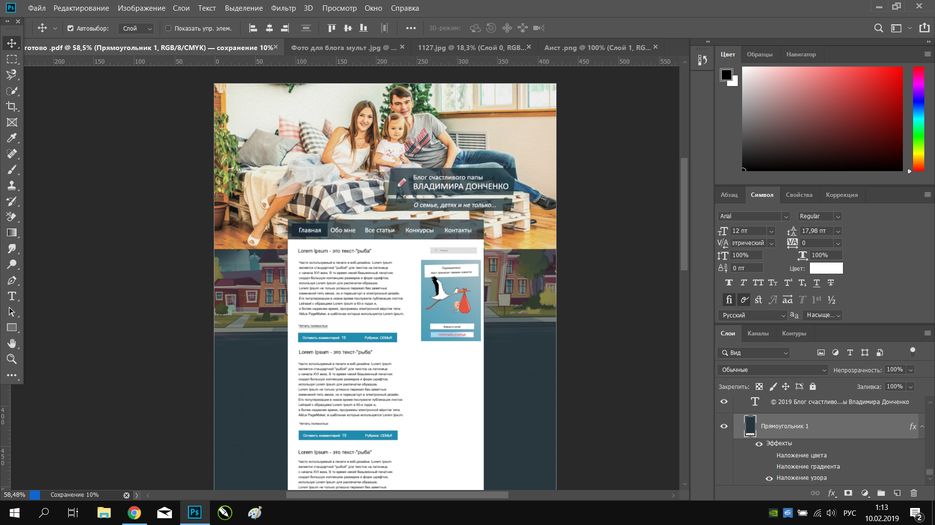Select the Crop tool

coord(11,107)
